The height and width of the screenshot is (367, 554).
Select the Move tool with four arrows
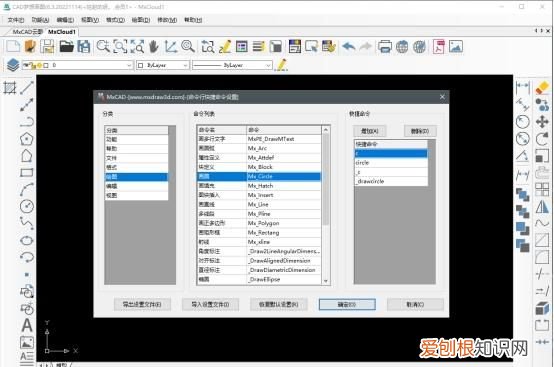[x=542, y=122]
